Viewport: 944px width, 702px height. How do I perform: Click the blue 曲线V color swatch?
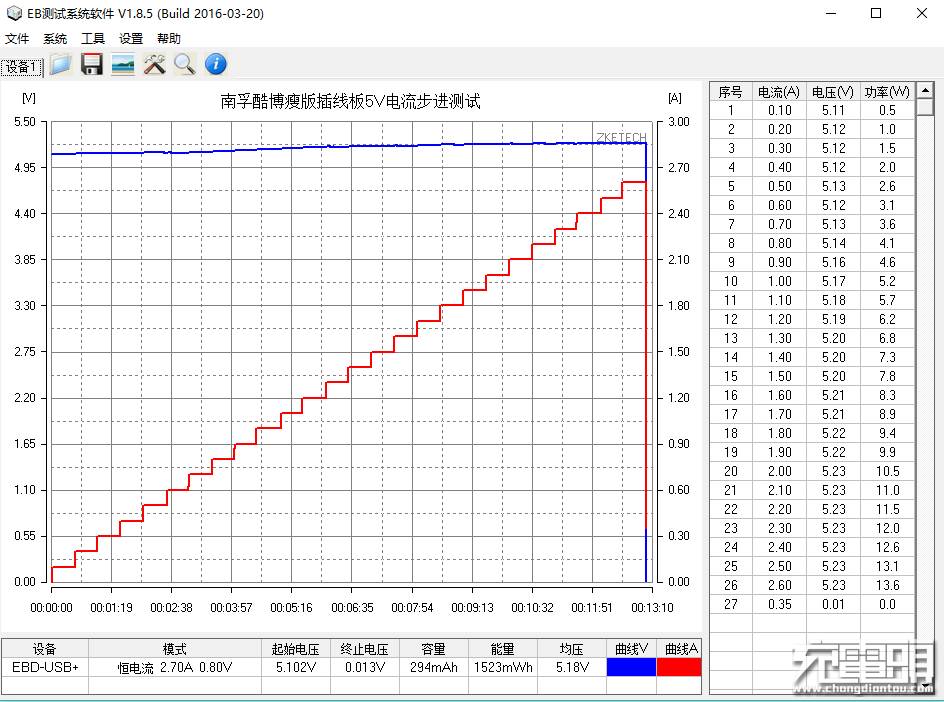[631, 667]
